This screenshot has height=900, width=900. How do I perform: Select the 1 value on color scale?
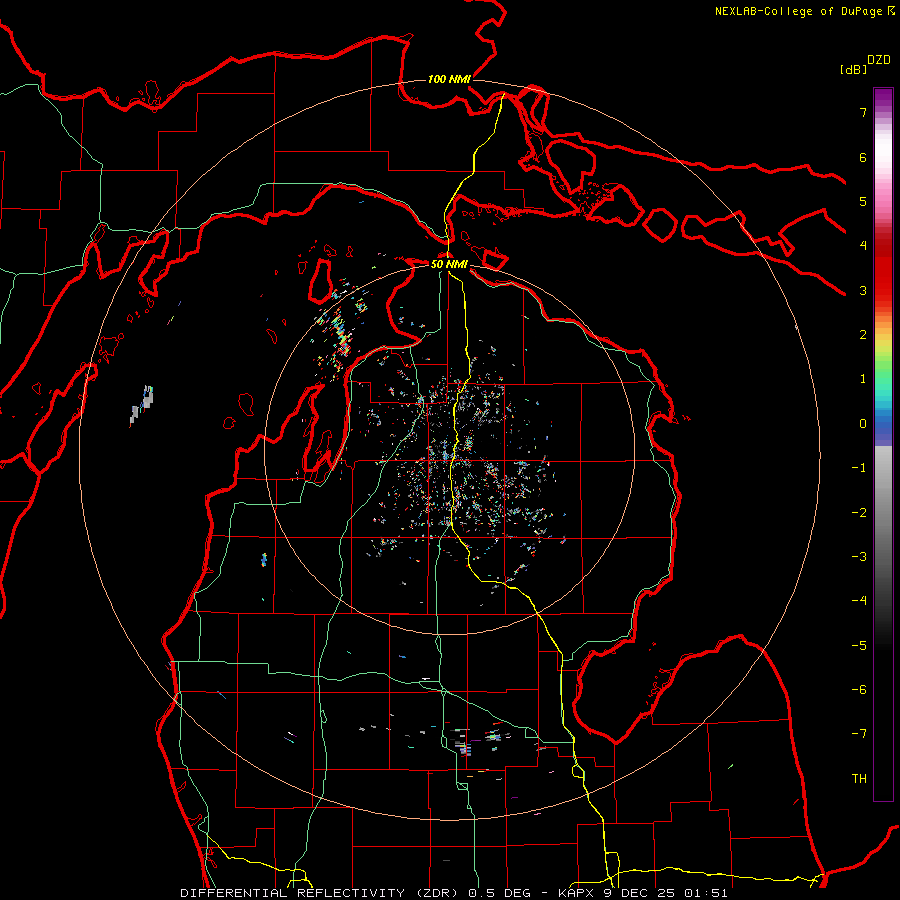863,379
